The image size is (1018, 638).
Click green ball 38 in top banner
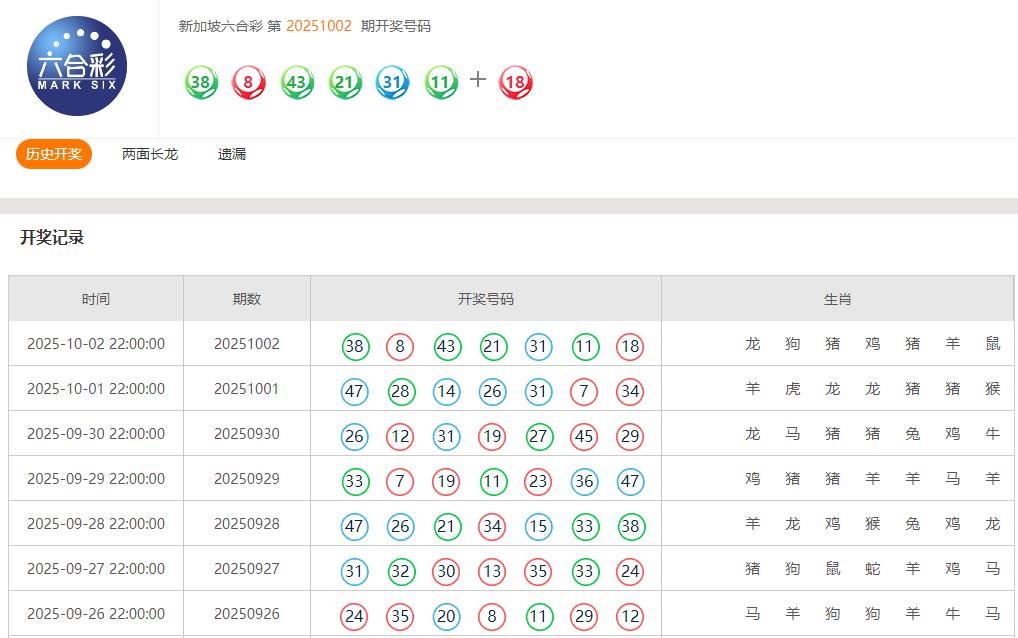click(200, 82)
